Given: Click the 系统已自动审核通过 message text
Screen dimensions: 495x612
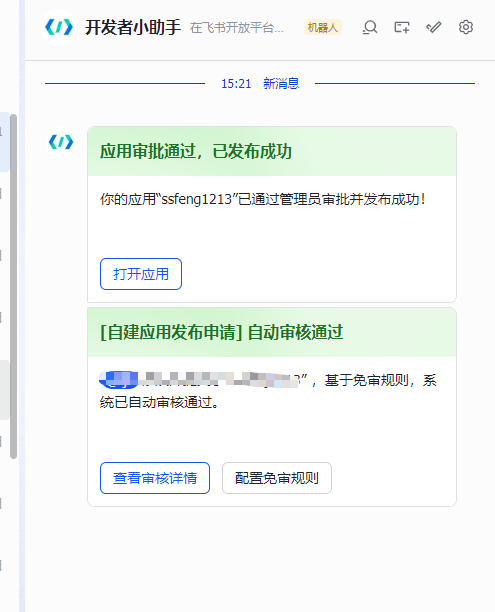Looking at the screenshot, I should coord(268,391).
